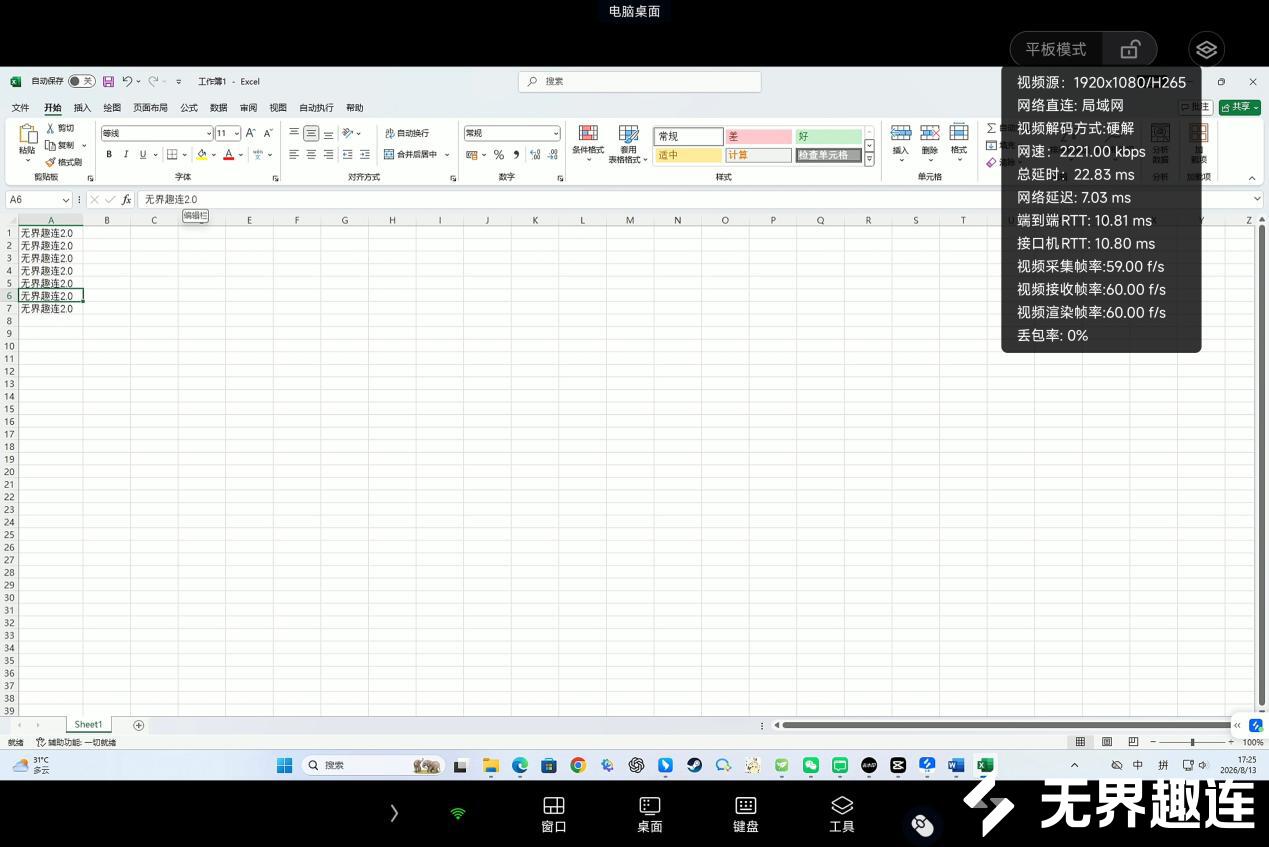
Task: Increase font size with larger A
Action: tap(250, 133)
